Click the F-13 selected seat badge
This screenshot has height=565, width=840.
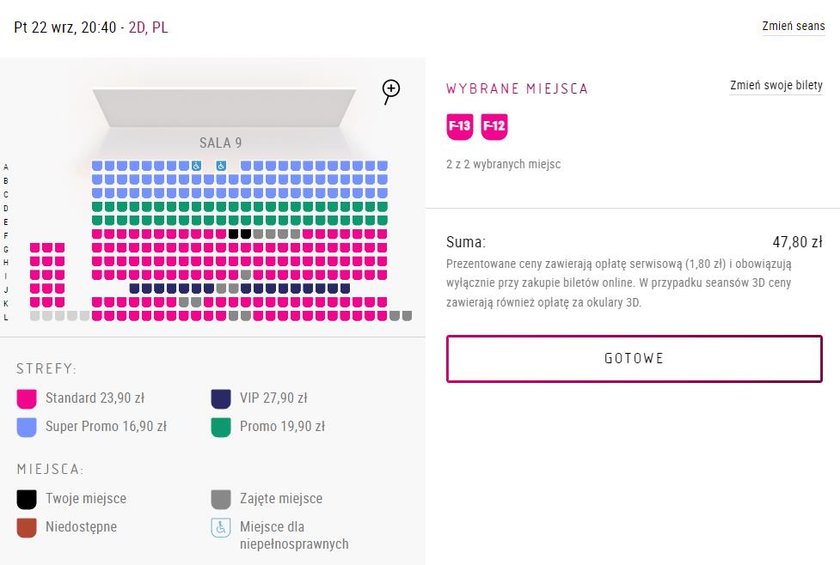coord(459,126)
